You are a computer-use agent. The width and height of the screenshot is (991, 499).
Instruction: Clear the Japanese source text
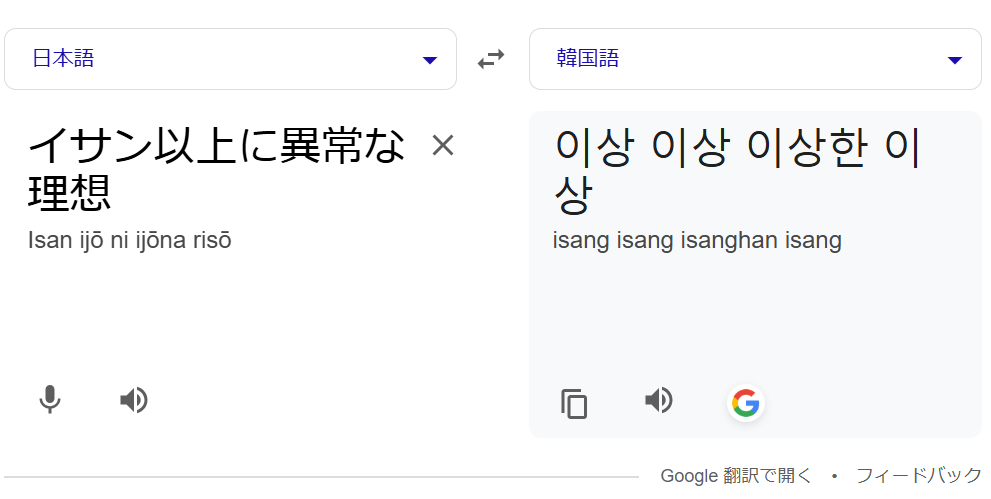pyautogui.click(x=442, y=146)
